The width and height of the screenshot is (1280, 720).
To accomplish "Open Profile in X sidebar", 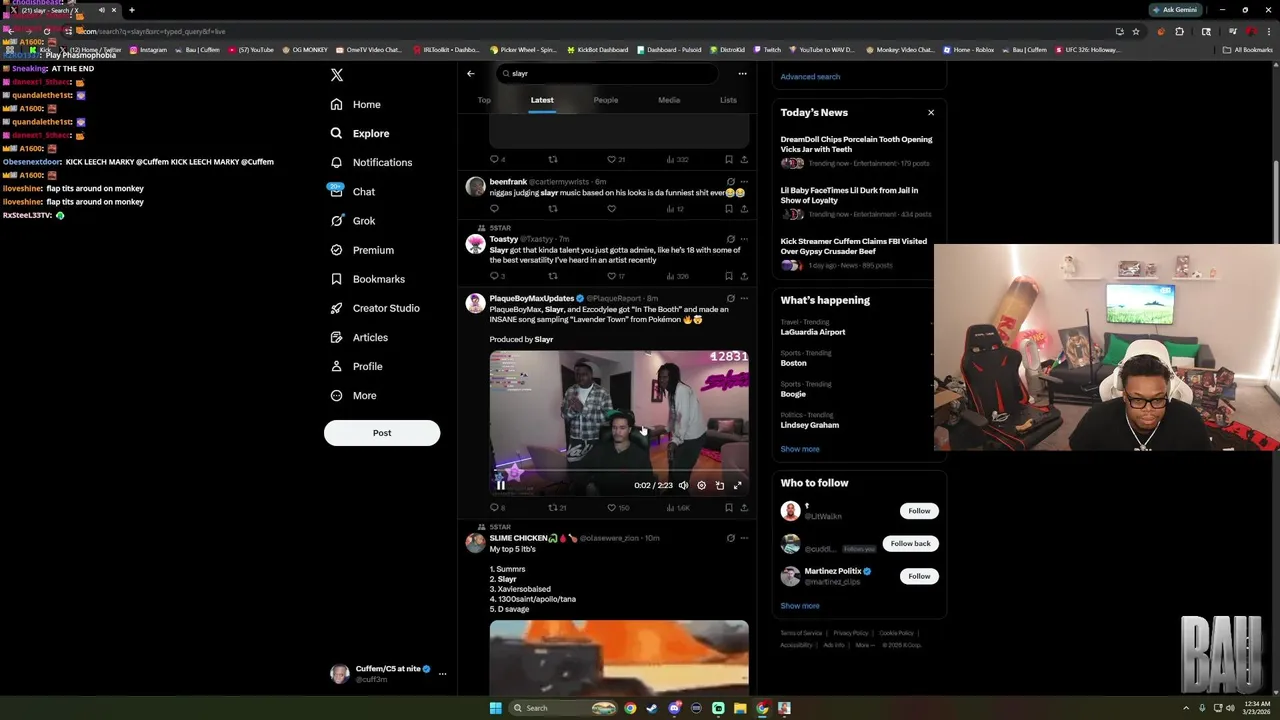I will pyautogui.click(x=355, y=366).
